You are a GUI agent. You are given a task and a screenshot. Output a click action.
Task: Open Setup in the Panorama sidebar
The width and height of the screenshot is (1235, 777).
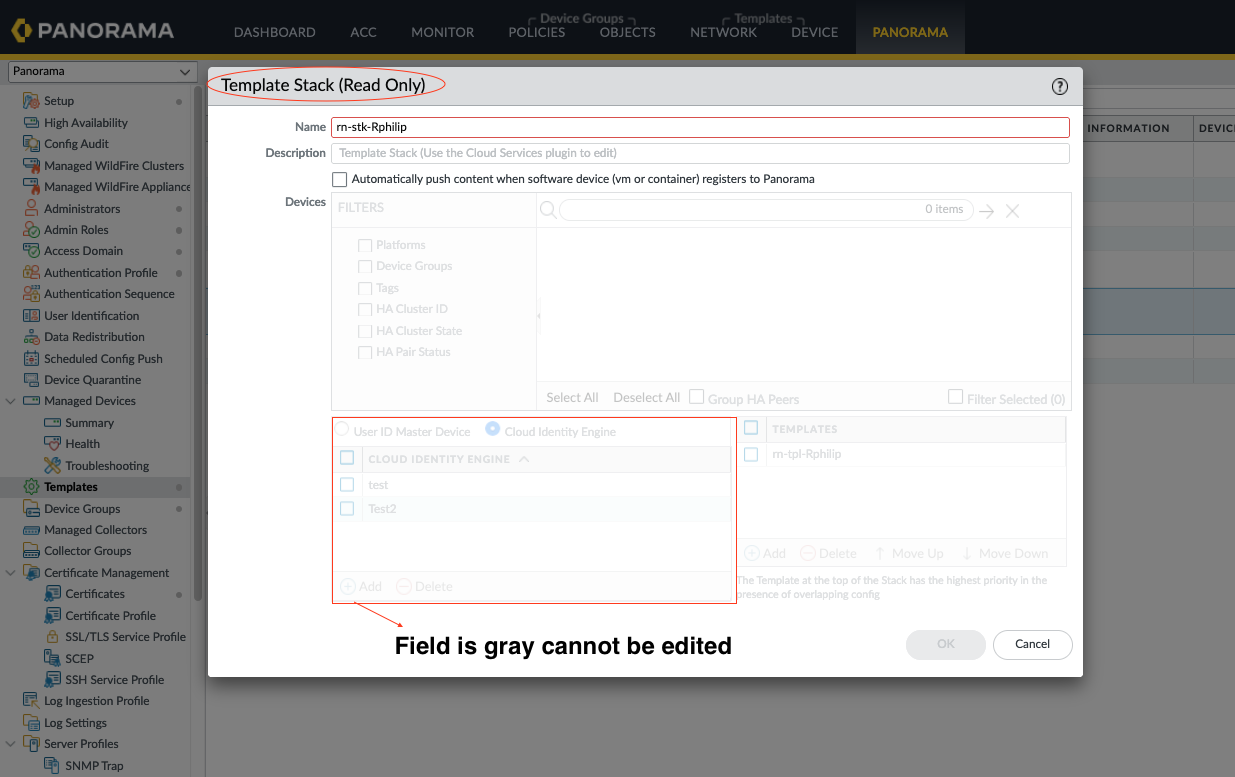60,100
